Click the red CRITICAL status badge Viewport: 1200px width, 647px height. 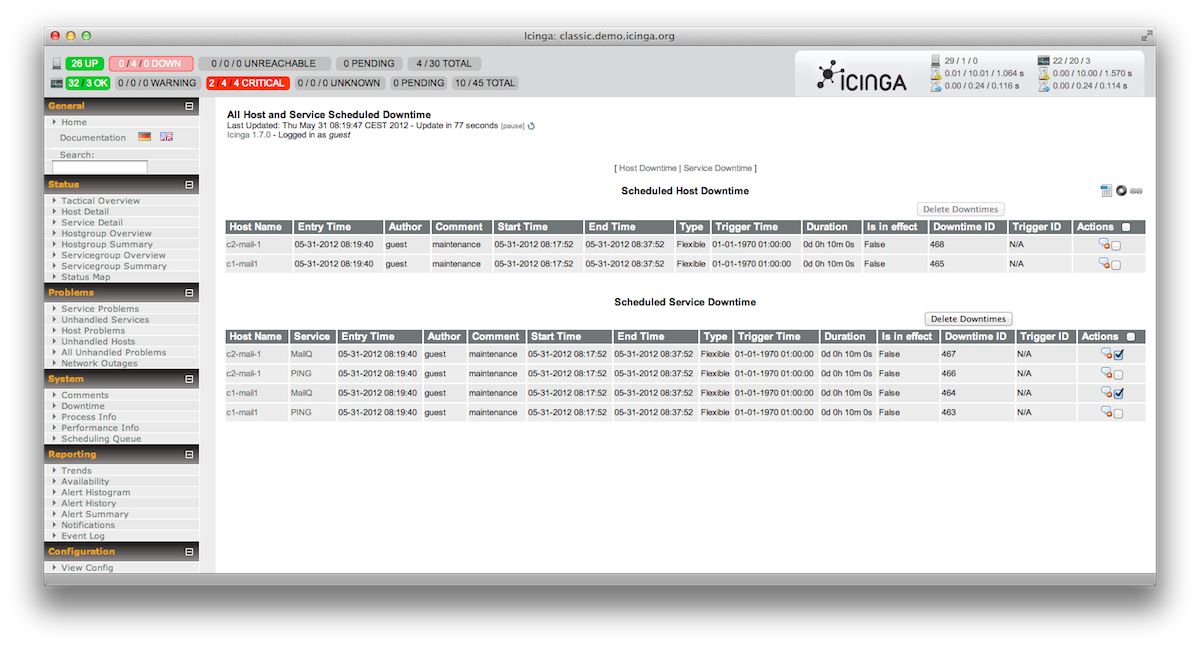pyautogui.click(x=248, y=83)
